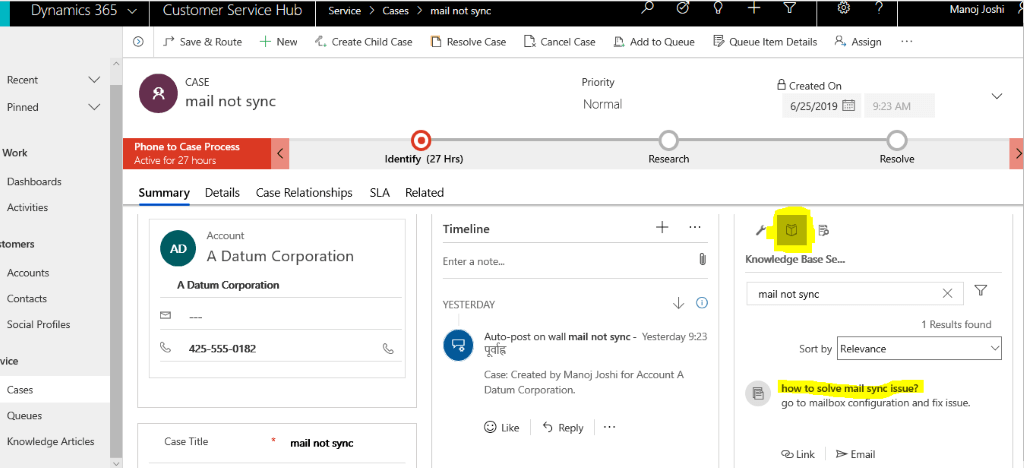The height and width of the screenshot is (468, 1024).
Task: Open the Sort by Relevance dropdown
Action: [x=920, y=349]
